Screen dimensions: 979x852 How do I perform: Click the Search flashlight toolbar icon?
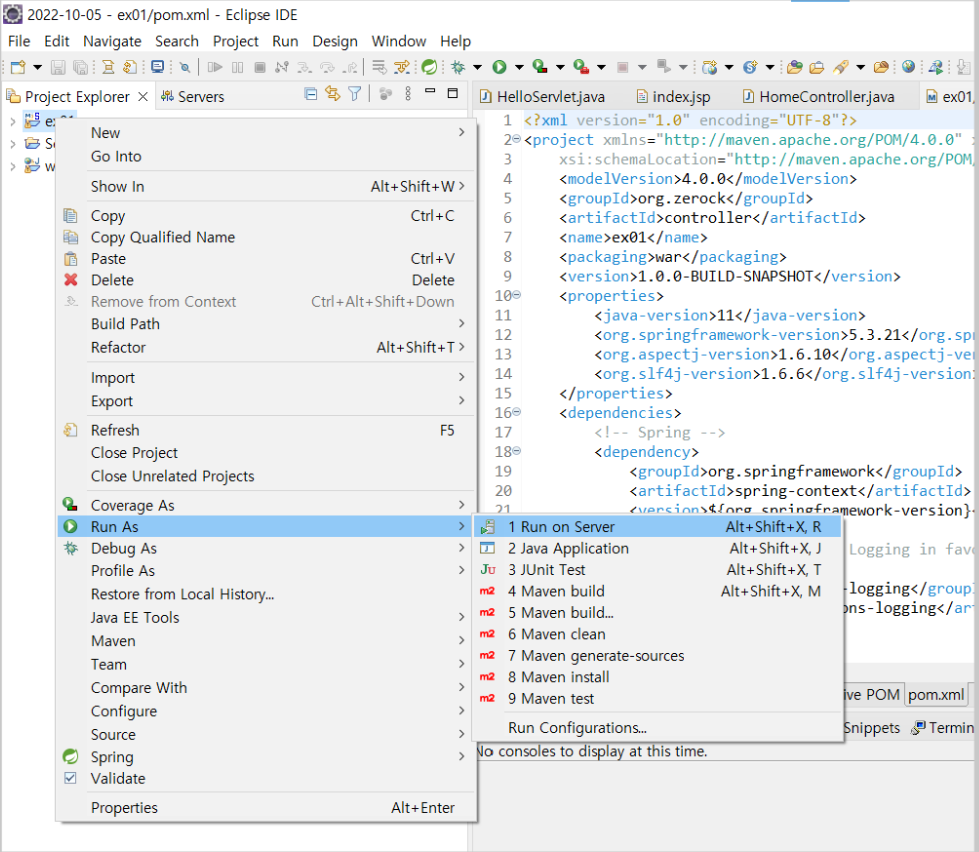(x=840, y=67)
